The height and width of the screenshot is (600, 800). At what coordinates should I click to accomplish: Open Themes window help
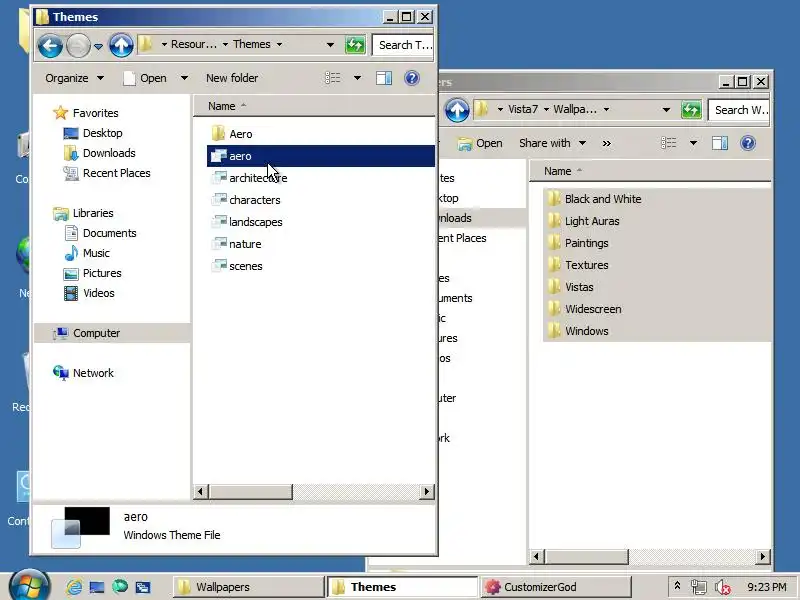(412, 78)
